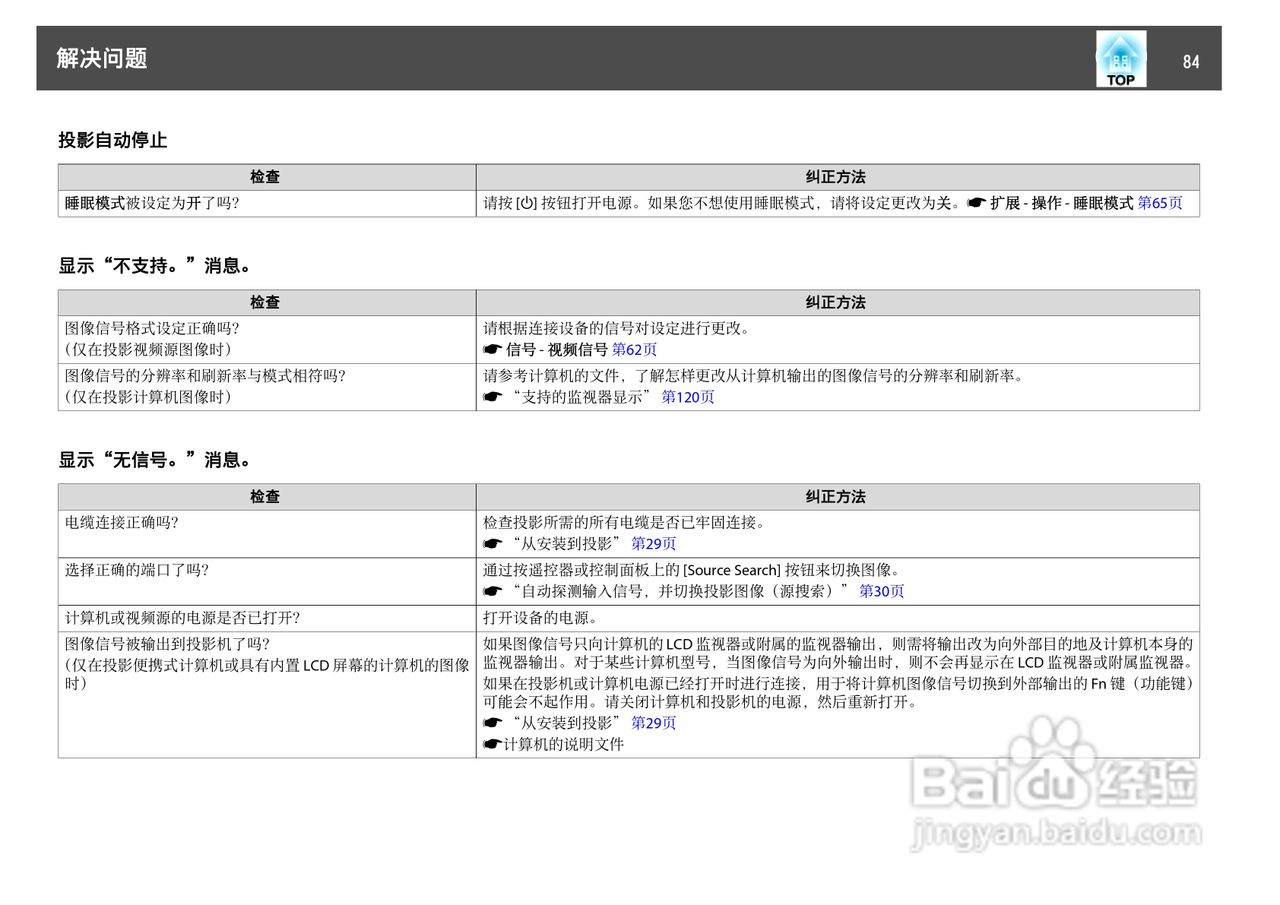Open 第29页 link in the image signal output row

tap(653, 723)
